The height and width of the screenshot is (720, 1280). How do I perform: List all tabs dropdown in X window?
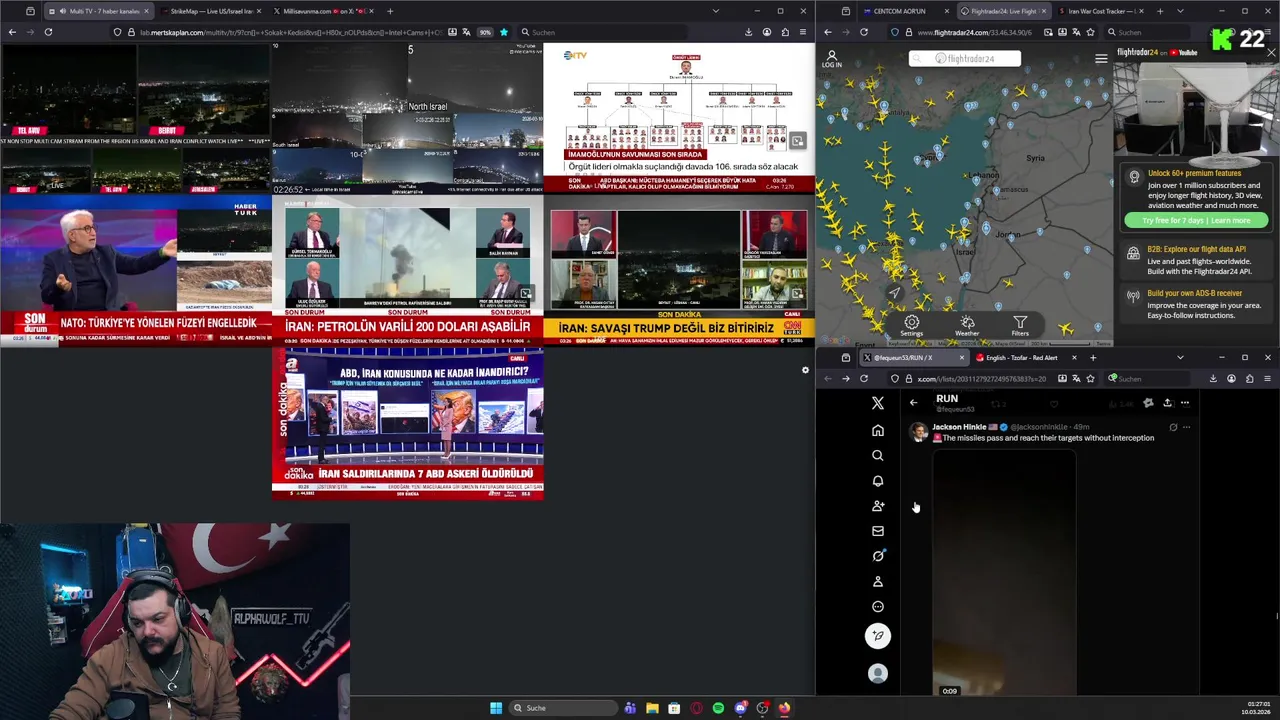tap(1180, 357)
